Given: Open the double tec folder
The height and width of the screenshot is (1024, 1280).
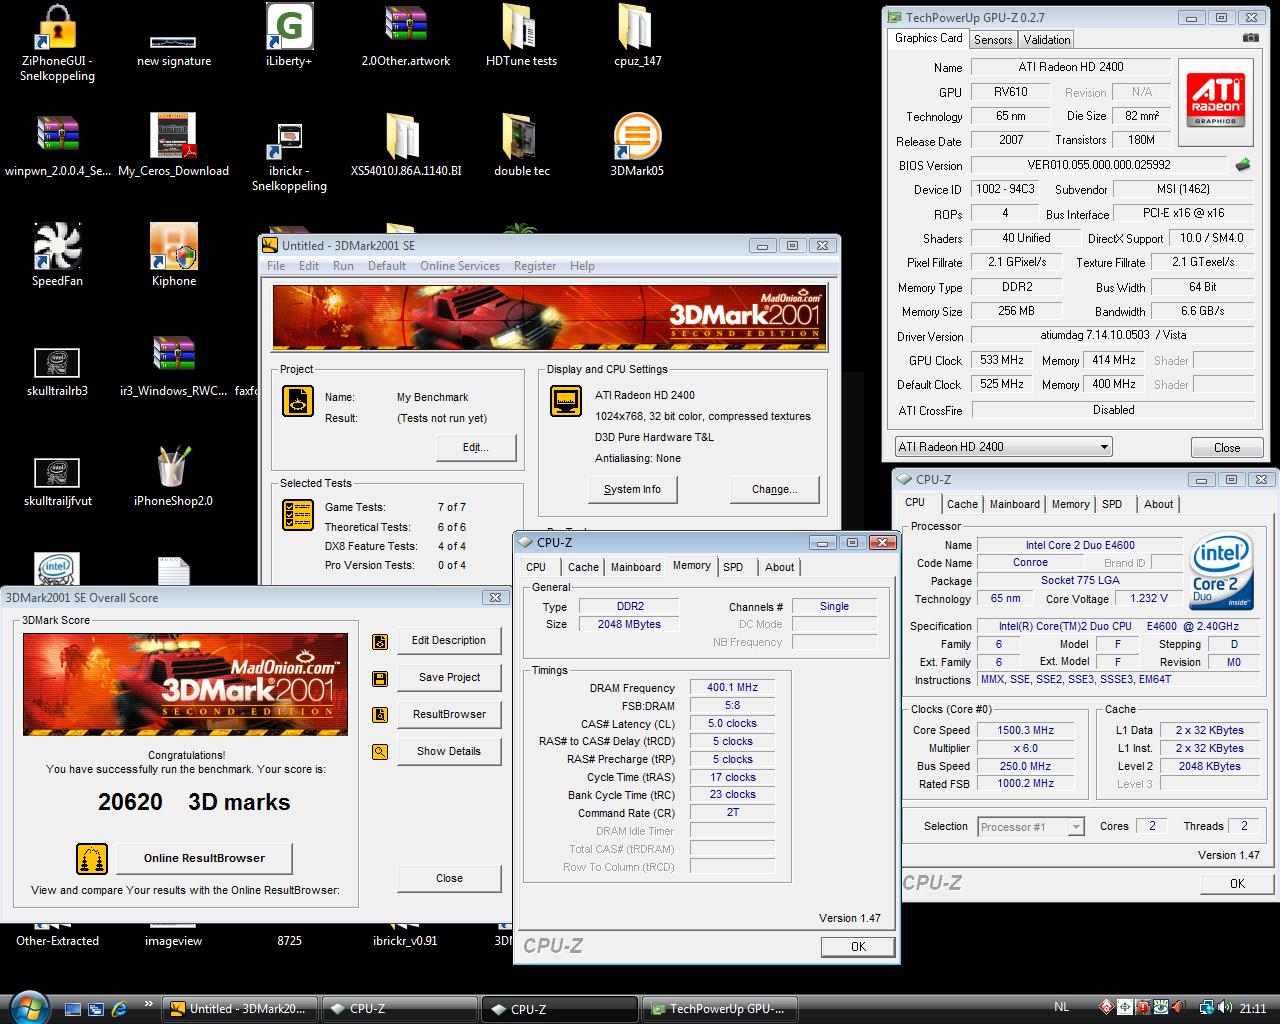Looking at the screenshot, I should (521, 137).
